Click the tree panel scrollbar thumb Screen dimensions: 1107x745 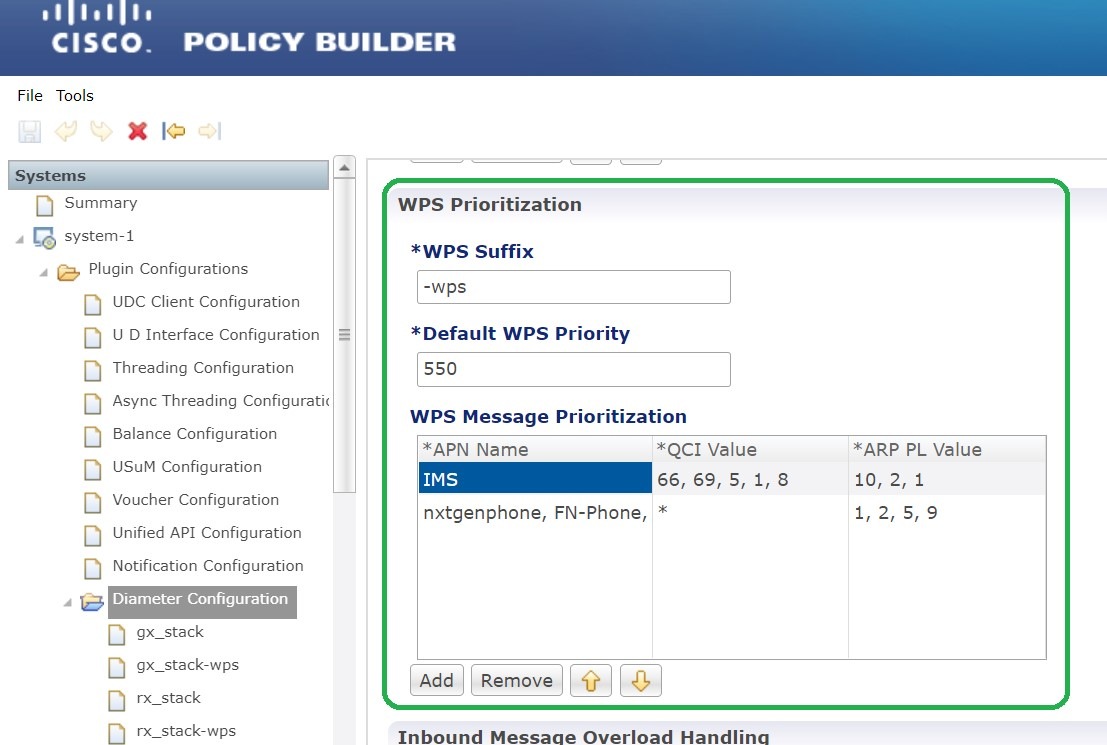coord(344,335)
